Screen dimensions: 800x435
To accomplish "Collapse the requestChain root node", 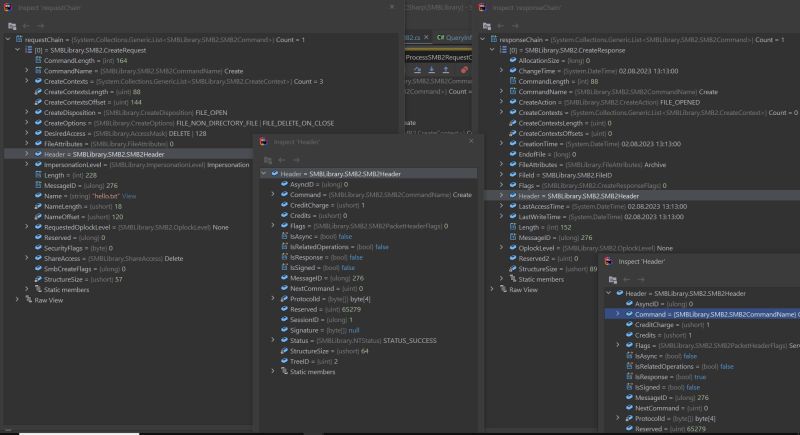I will click(8, 39).
